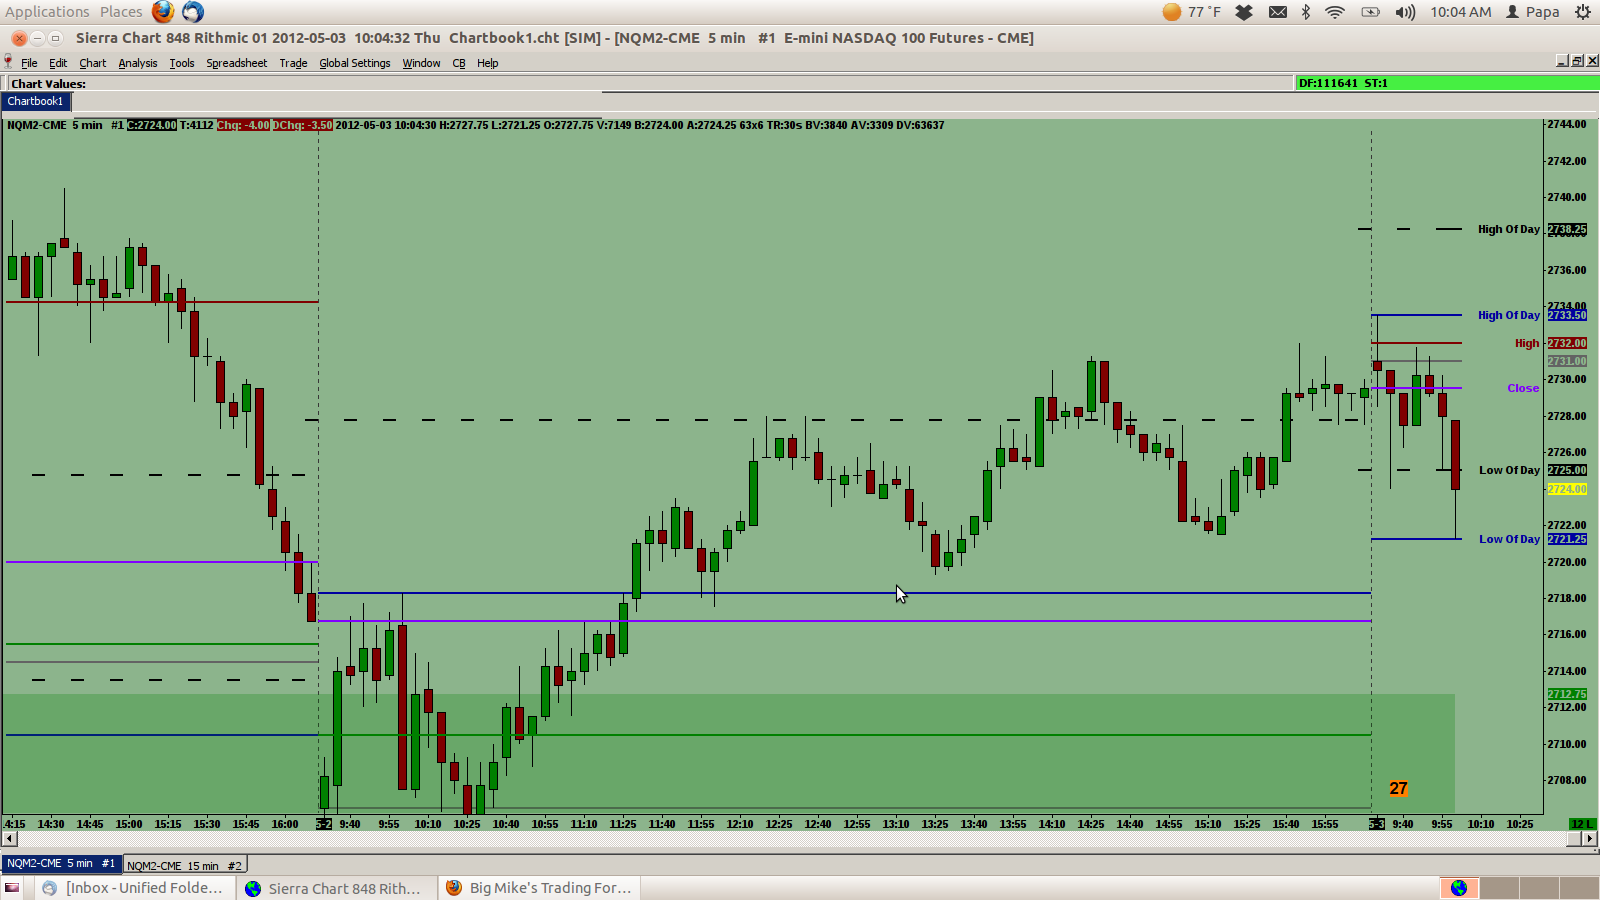1600x900 pixels.
Task: Open the sound volume indicator
Action: [x=1405, y=12]
